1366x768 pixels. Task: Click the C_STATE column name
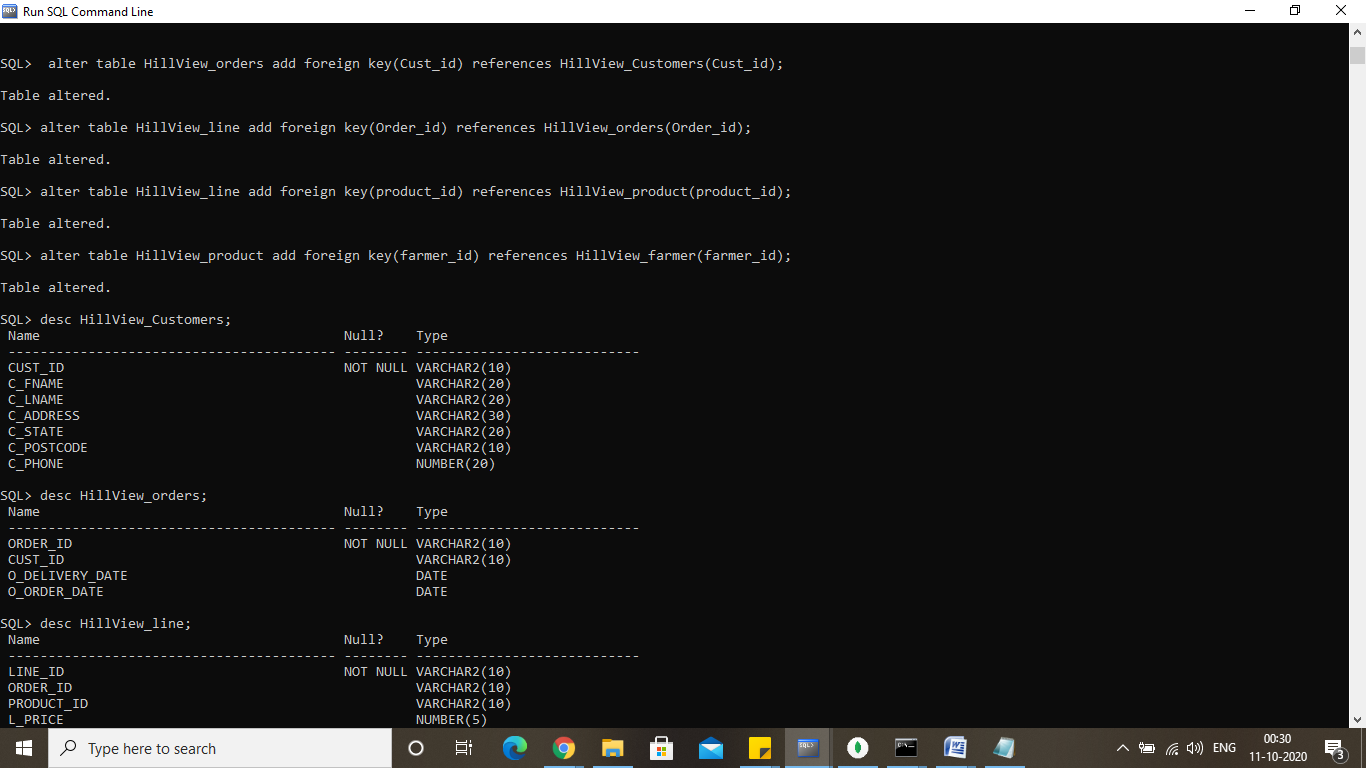36,432
